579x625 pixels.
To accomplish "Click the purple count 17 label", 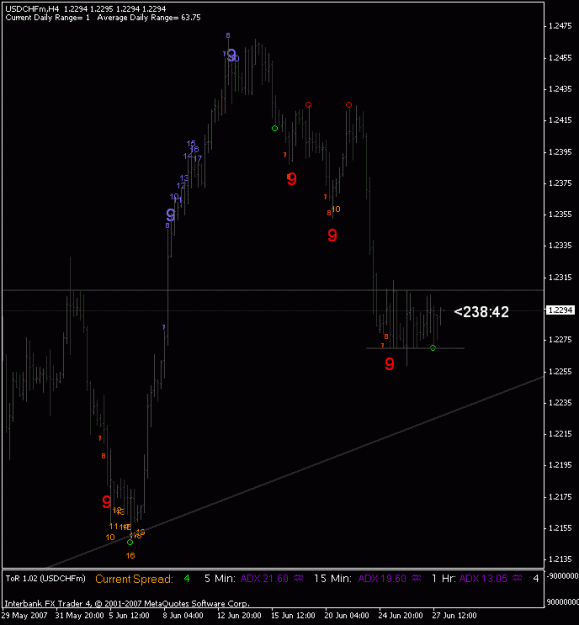I will 198,158.
